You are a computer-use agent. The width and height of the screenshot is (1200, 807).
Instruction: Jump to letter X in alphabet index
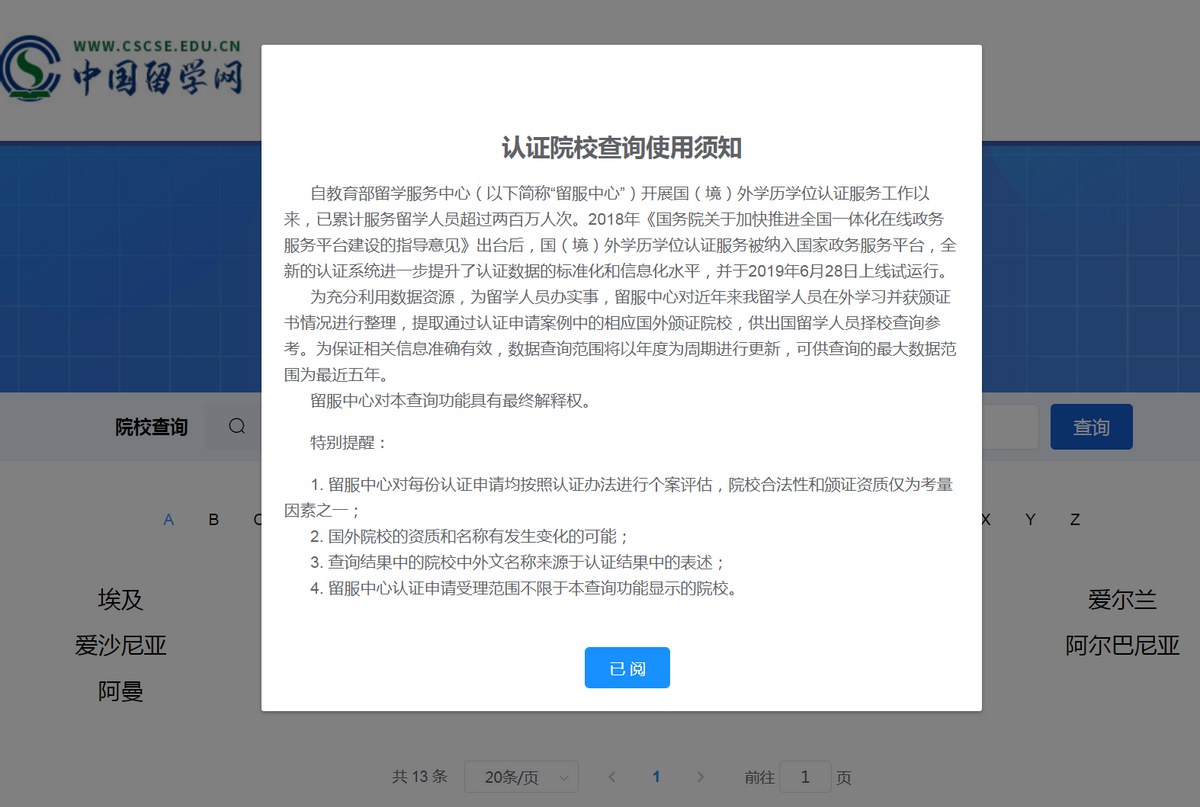point(985,519)
